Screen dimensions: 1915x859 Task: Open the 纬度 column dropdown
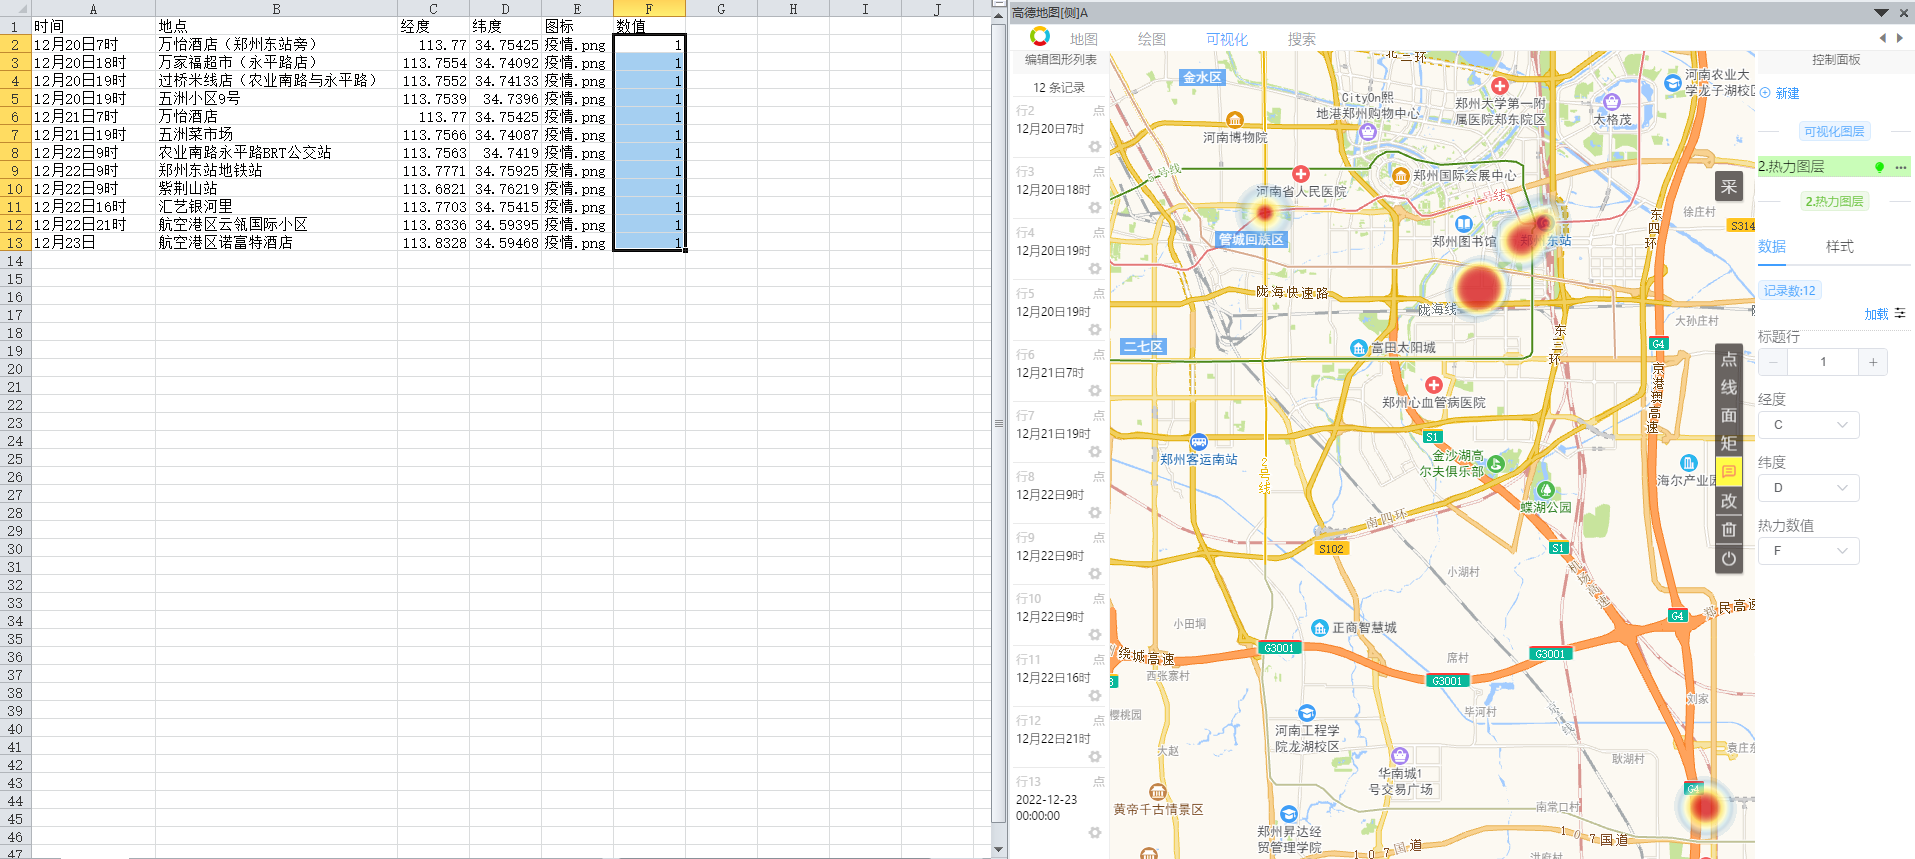pos(1809,488)
